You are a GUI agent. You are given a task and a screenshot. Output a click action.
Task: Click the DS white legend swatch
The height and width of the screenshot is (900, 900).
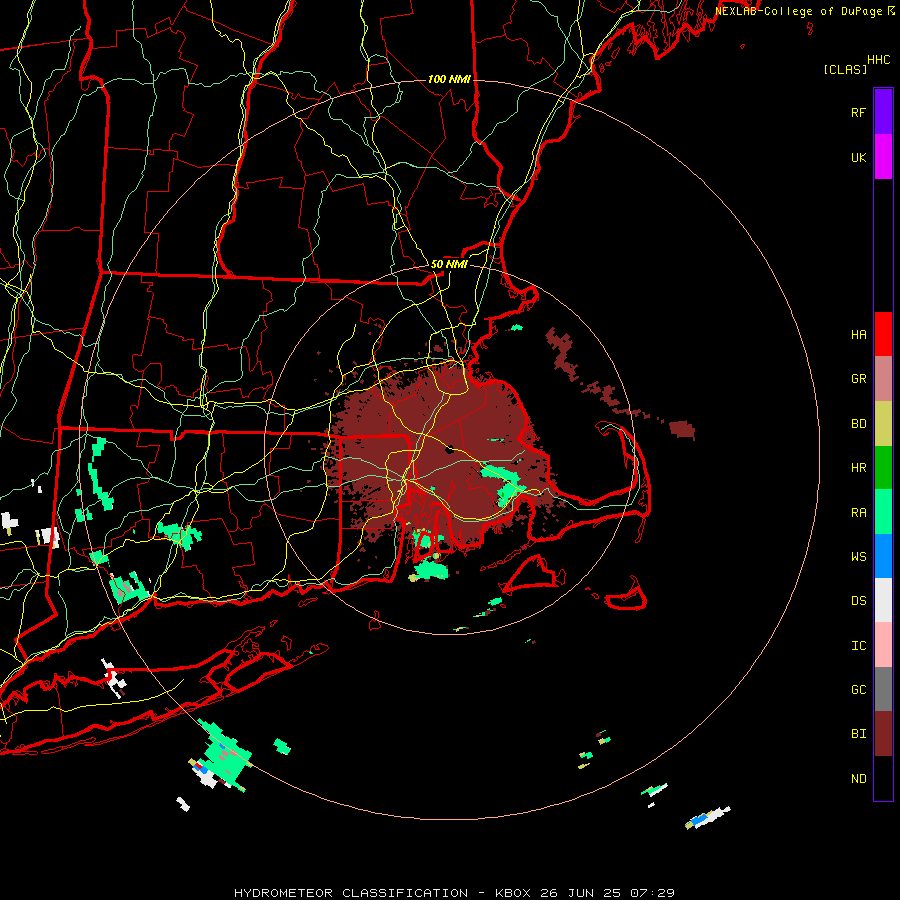pyautogui.click(x=883, y=600)
